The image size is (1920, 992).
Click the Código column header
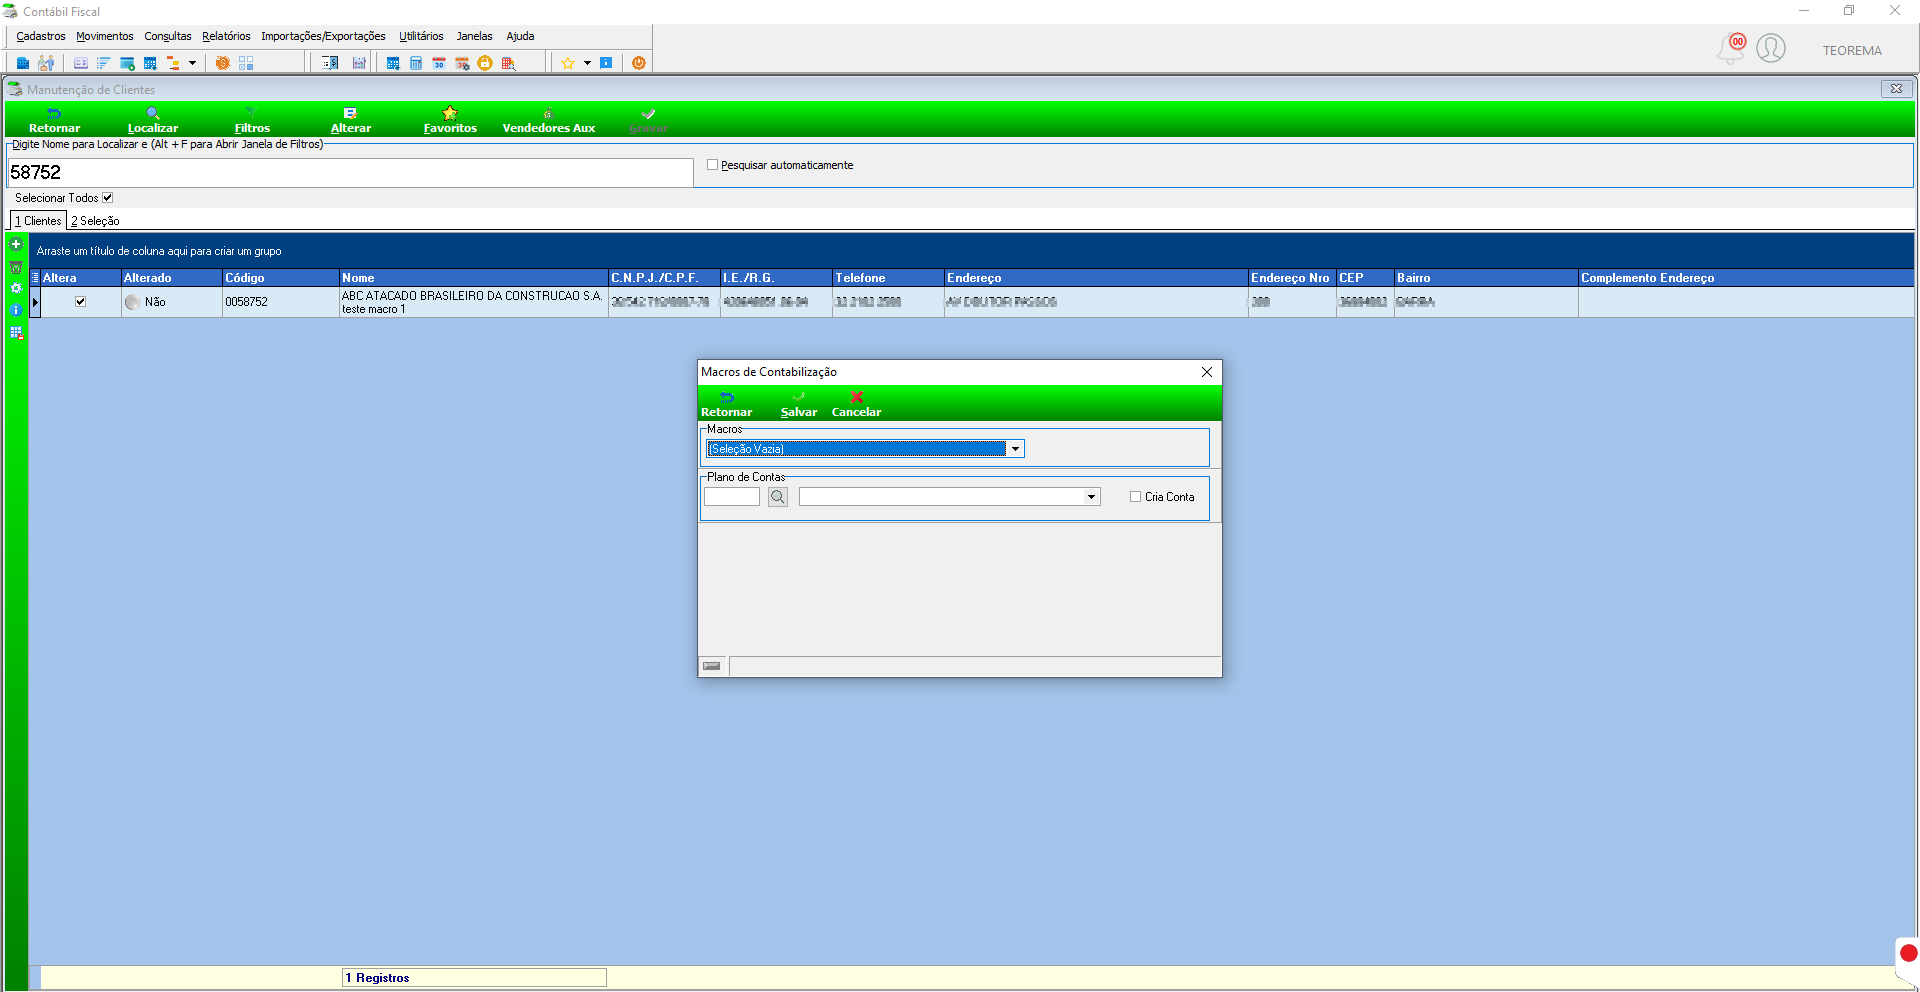coord(281,278)
